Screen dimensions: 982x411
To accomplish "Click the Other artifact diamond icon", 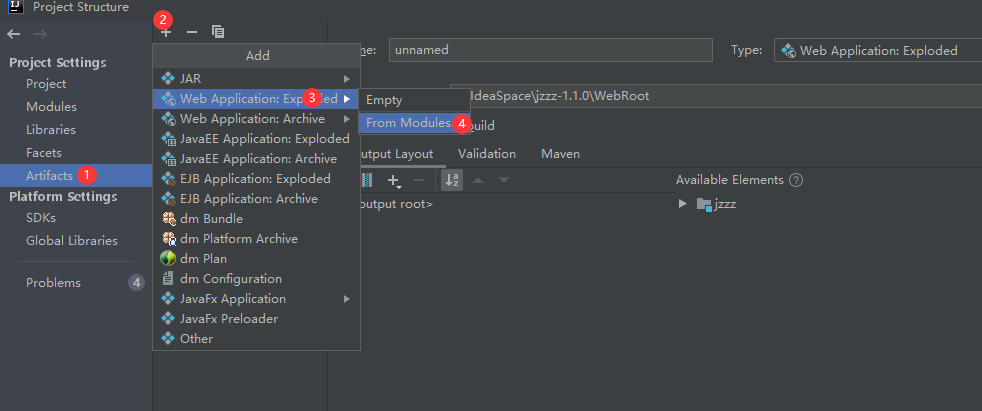I will (x=168, y=338).
